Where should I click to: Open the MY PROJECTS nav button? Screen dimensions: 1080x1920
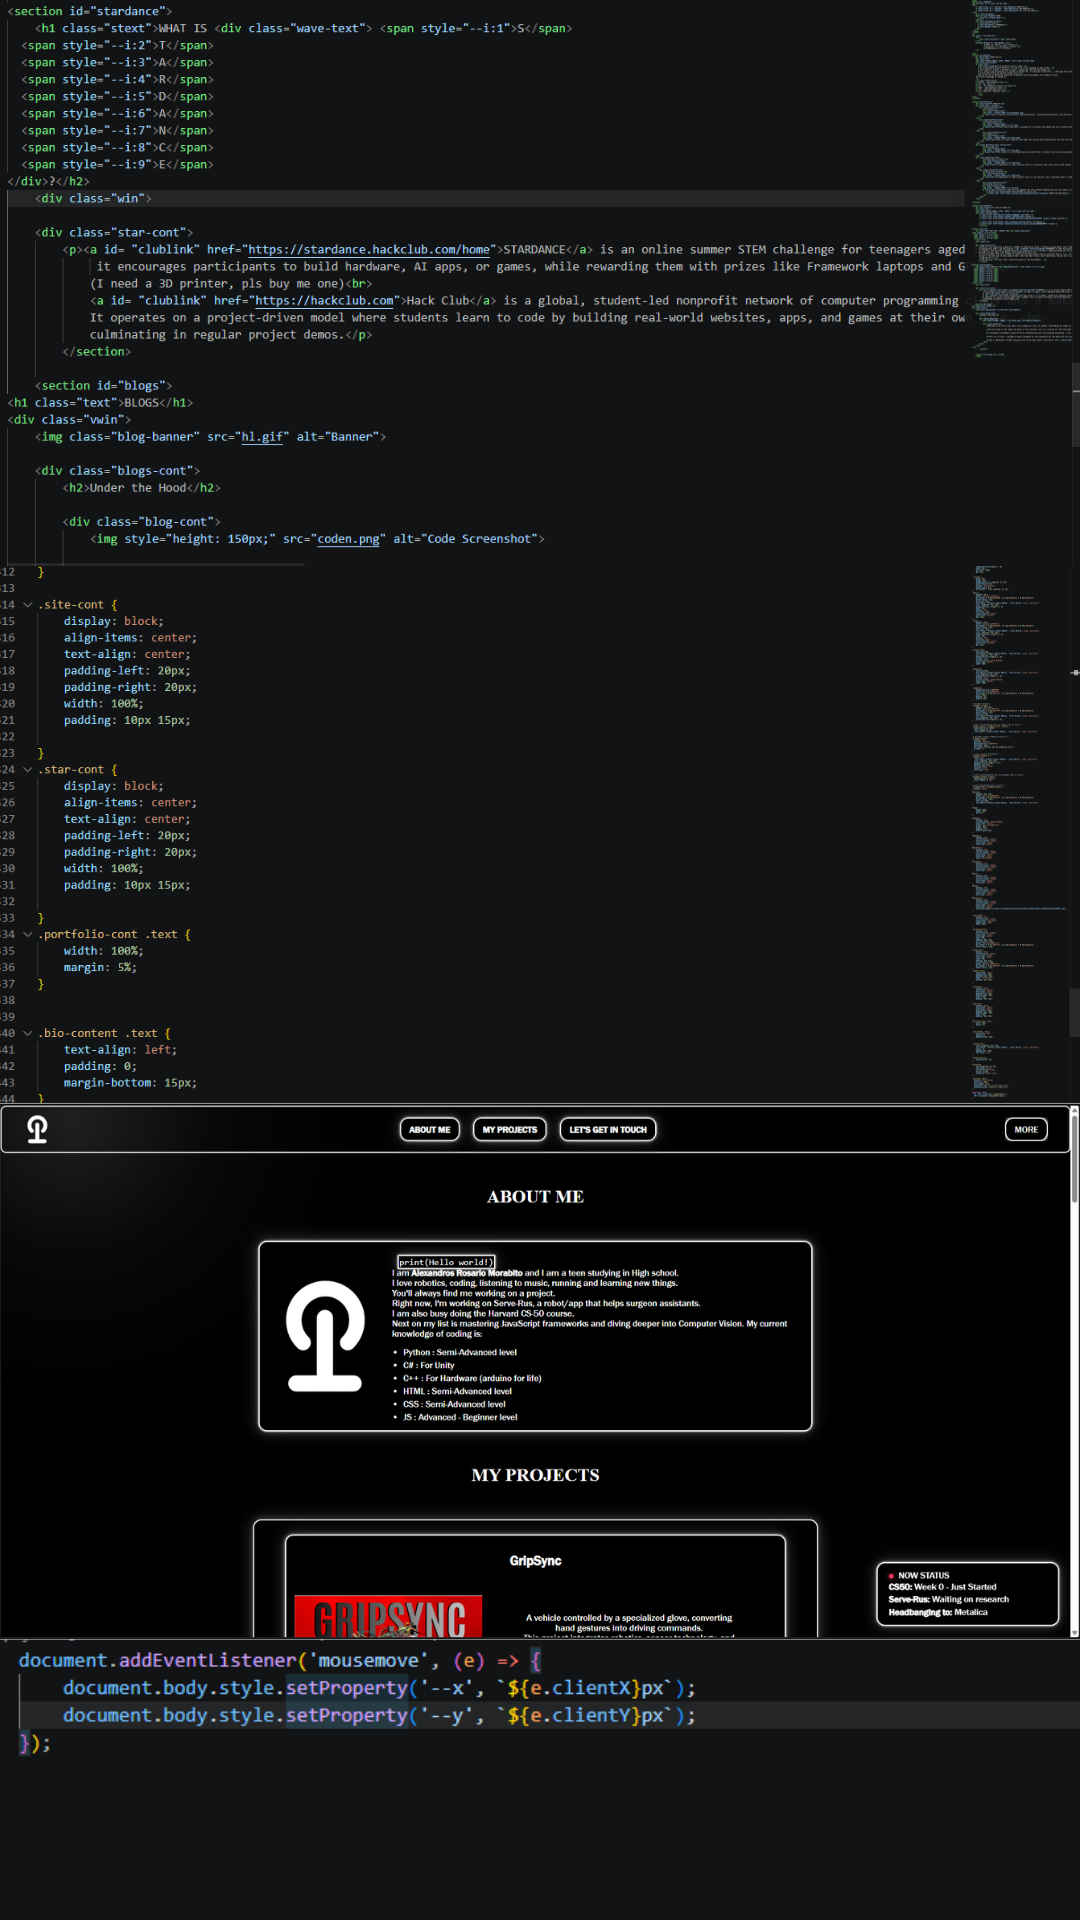tap(510, 1129)
